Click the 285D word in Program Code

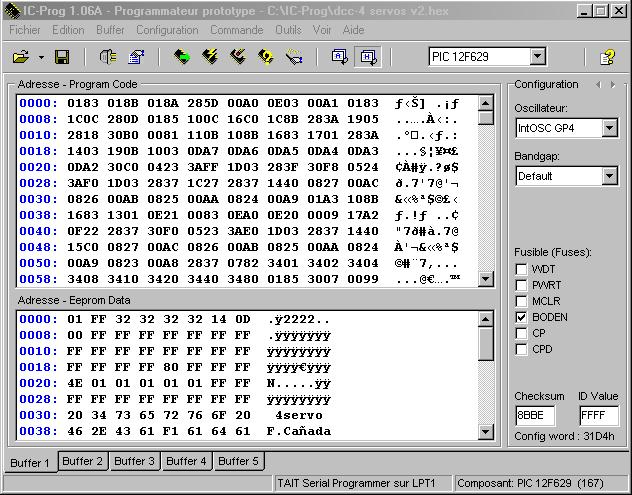[203, 103]
